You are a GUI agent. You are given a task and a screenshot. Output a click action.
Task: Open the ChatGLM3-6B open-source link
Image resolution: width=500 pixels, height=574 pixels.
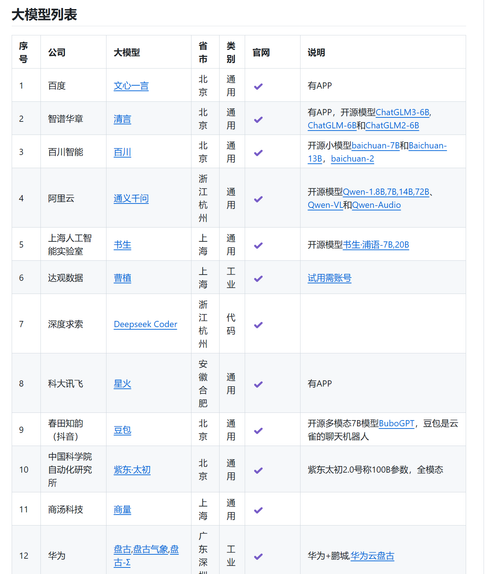tap(402, 112)
